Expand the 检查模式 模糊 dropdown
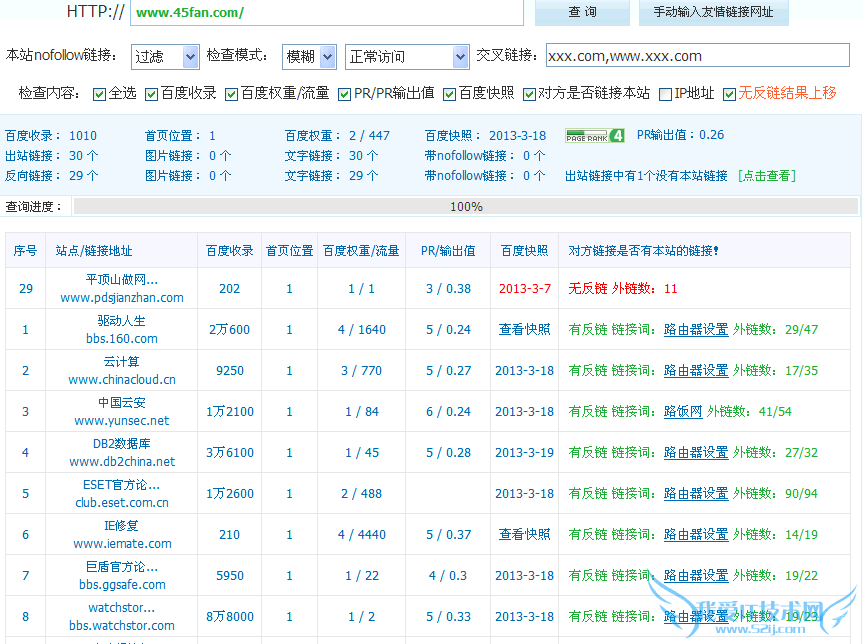 pos(309,57)
